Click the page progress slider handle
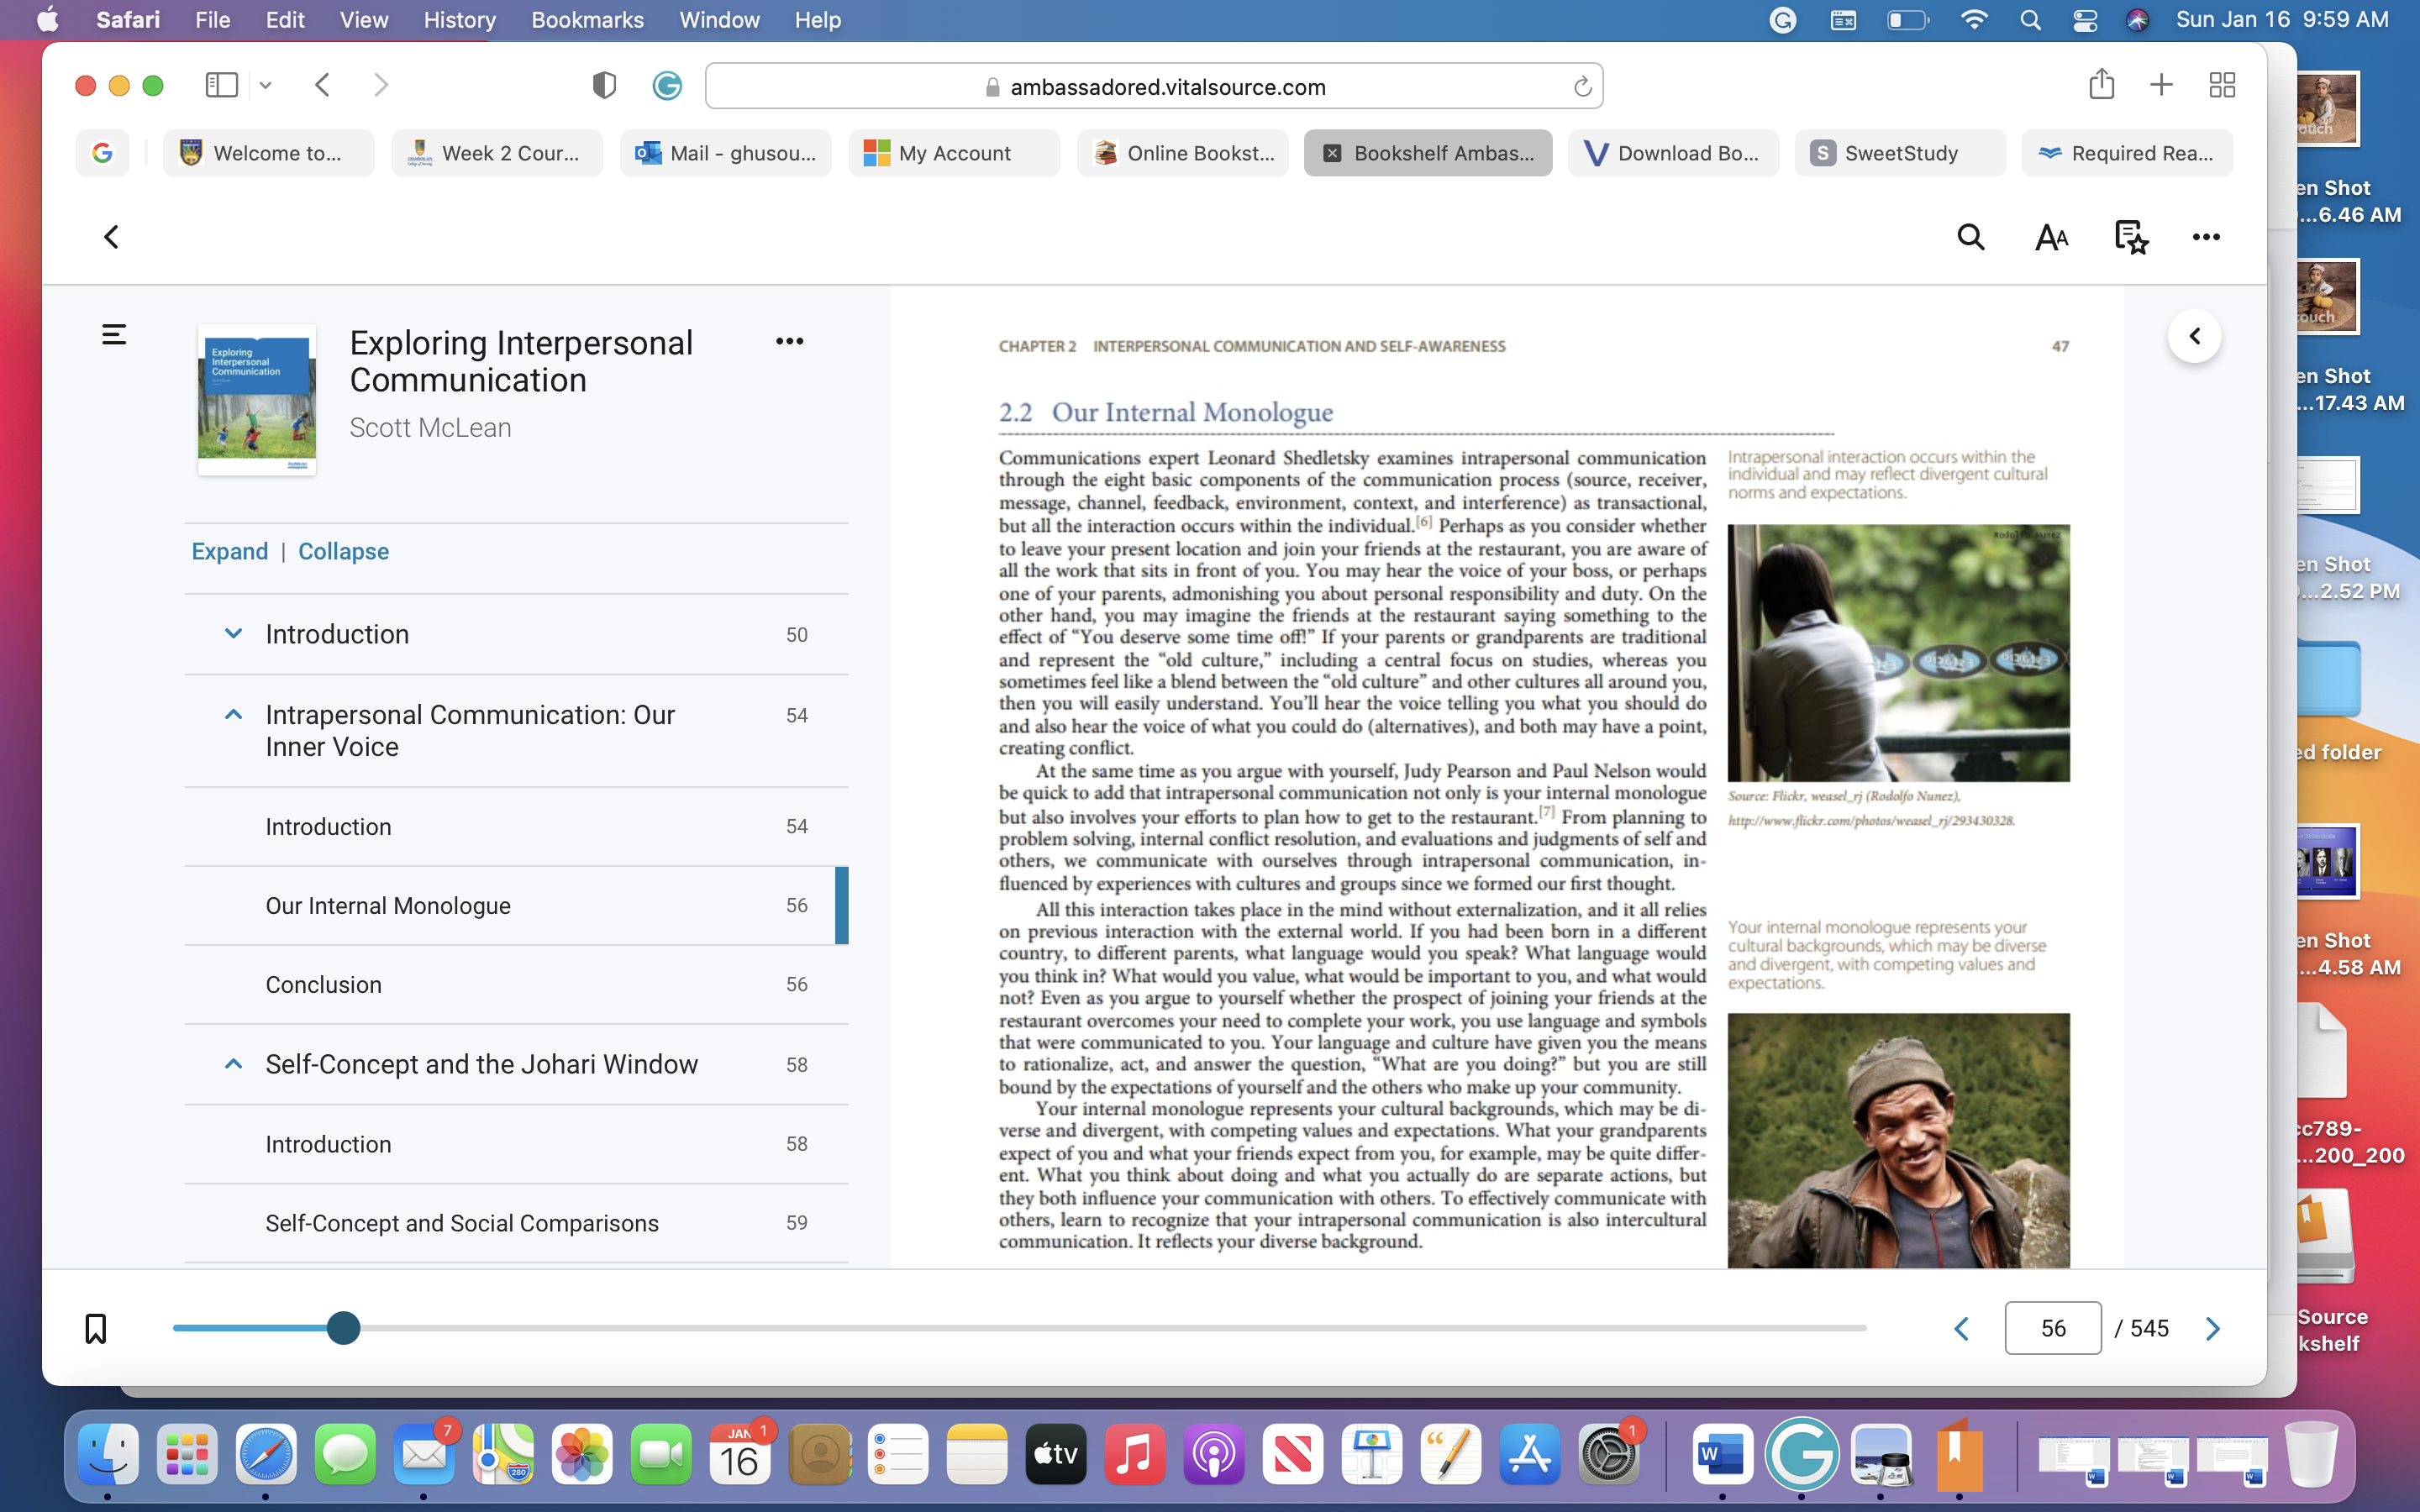Screen dimensions: 2420x1512 (343, 1328)
